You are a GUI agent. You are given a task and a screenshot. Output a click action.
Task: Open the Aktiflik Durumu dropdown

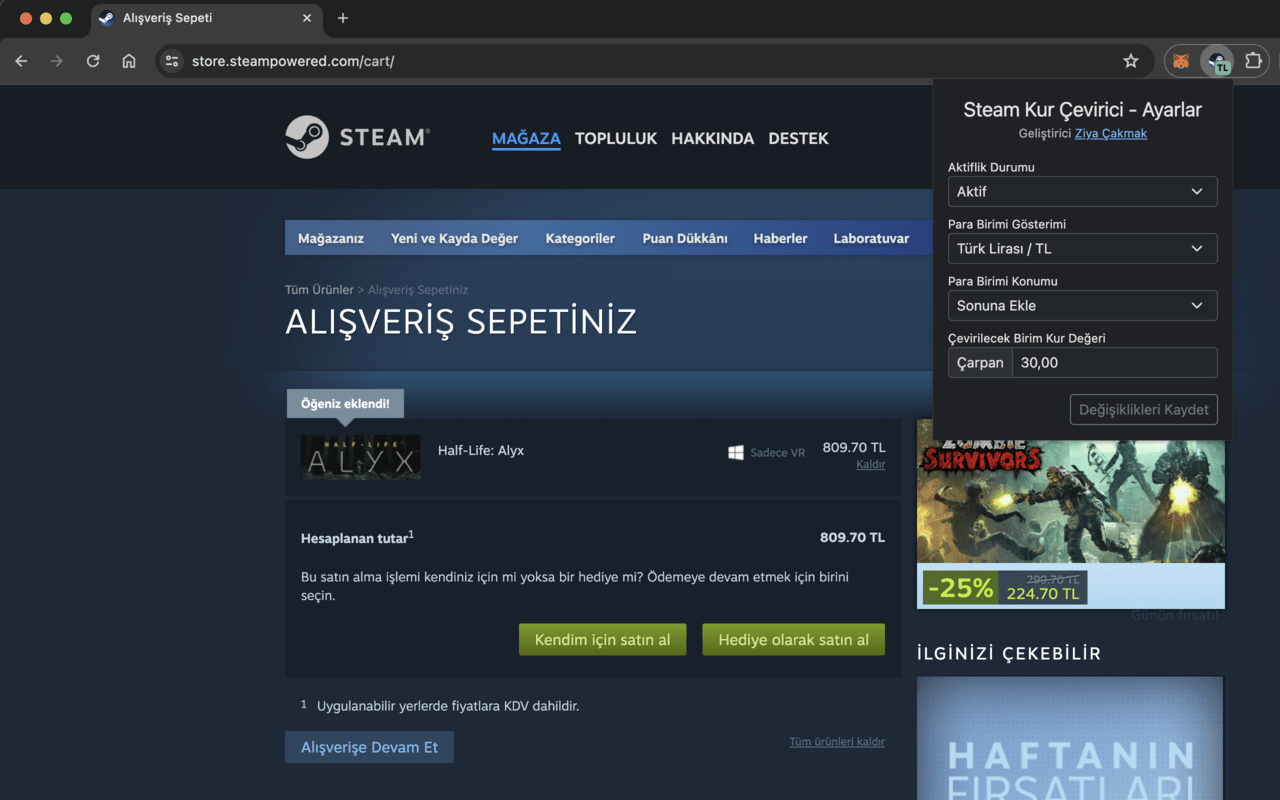(x=1082, y=191)
